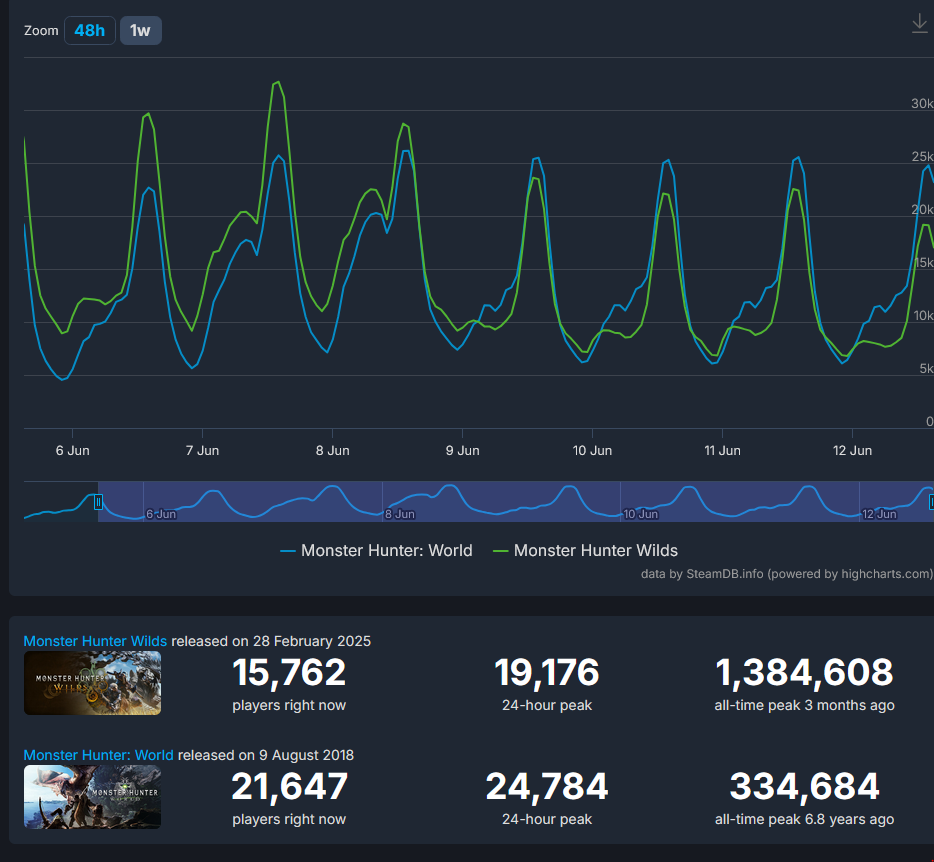
Task: Click "released on 28 February 2025" text
Action: (x=271, y=641)
